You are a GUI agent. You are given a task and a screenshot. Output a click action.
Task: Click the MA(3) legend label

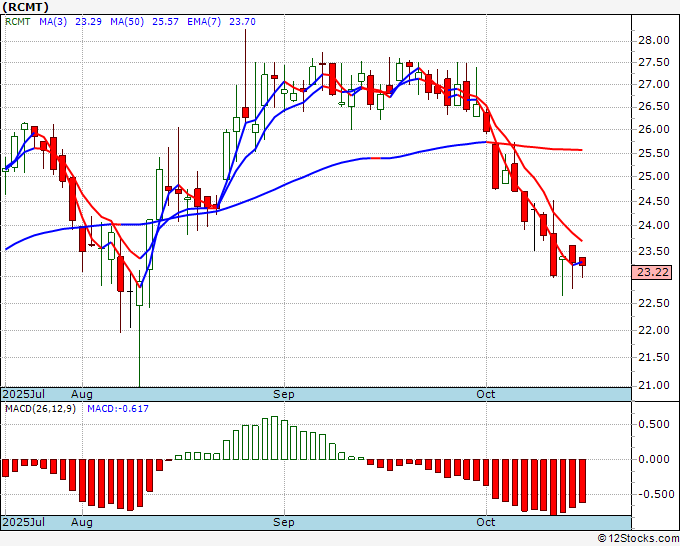(x=53, y=21)
